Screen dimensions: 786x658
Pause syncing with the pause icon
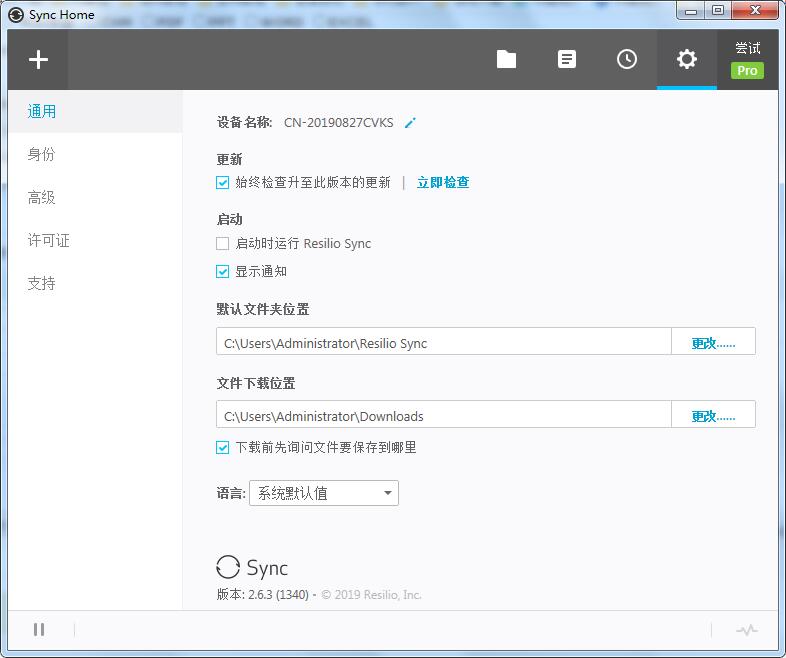tap(39, 629)
